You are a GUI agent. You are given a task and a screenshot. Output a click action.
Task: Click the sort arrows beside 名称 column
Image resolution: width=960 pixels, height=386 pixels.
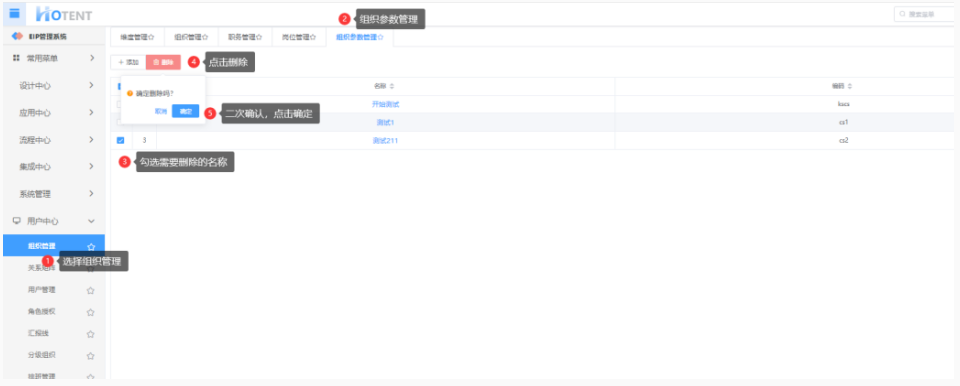392,86
